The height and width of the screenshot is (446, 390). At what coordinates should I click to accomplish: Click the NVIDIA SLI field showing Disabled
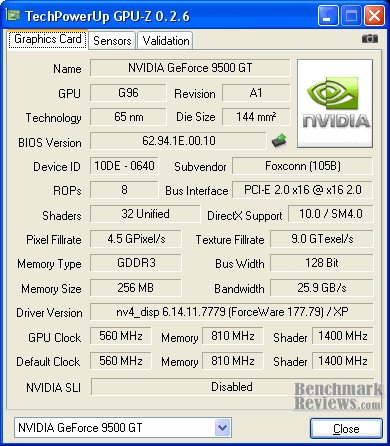click(232, 387)
